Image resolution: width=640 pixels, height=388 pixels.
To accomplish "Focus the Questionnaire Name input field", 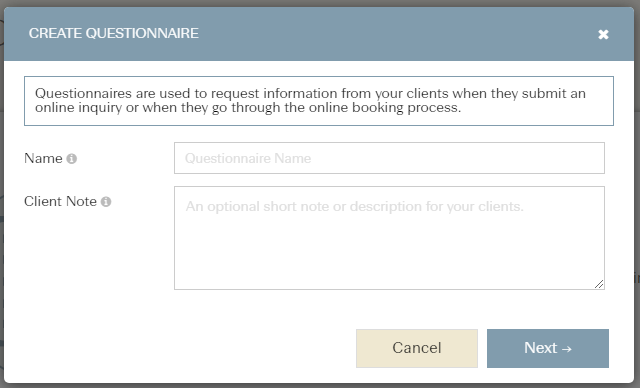I will click(389, 158).
